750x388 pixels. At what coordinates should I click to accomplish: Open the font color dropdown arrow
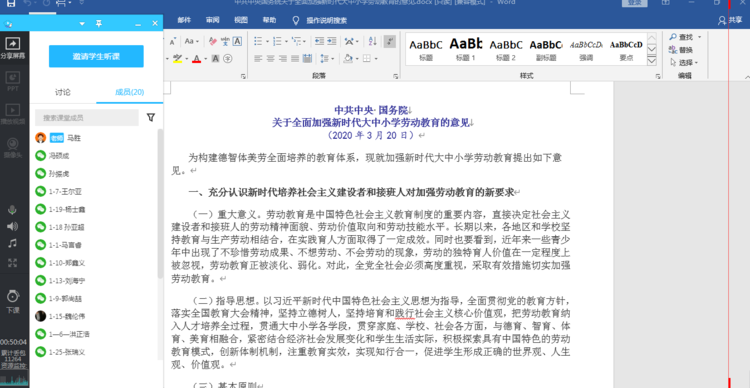tap(205, 59)
